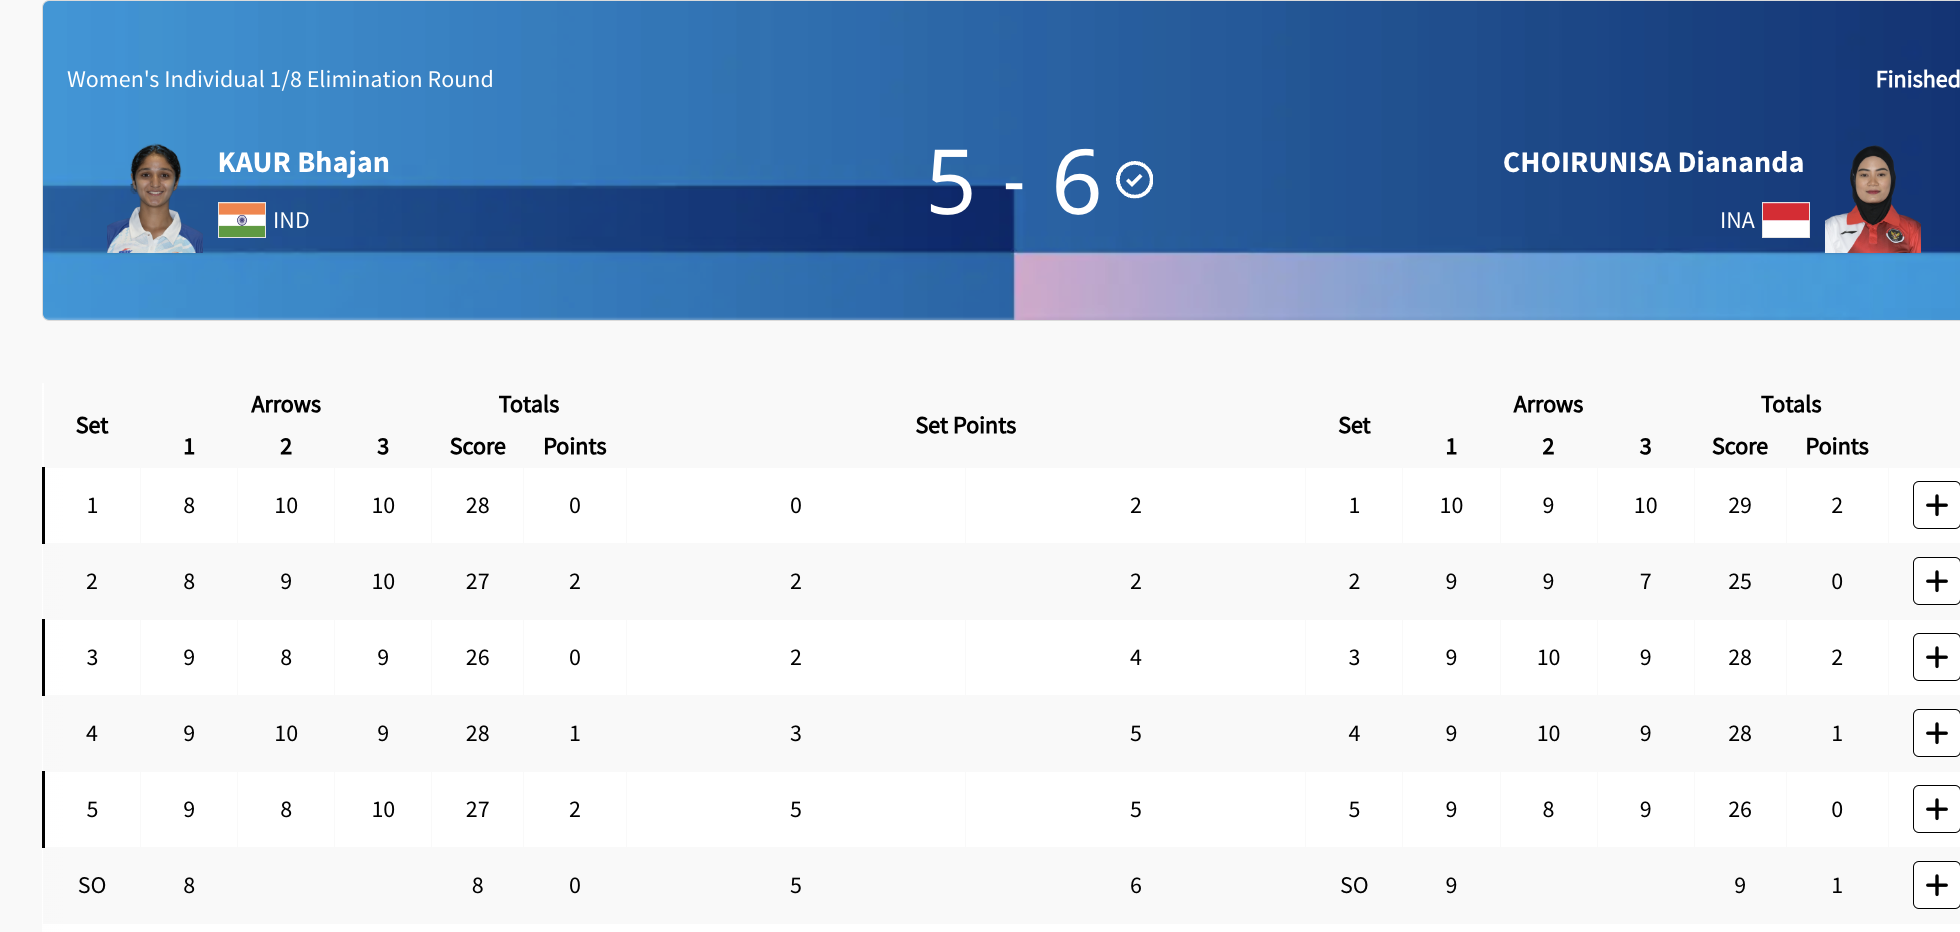Image resolution: width=1960 pixels, height=932 pixels.
Task: Click the 5 - 6 final score
Action: (x=1012, y=182)
